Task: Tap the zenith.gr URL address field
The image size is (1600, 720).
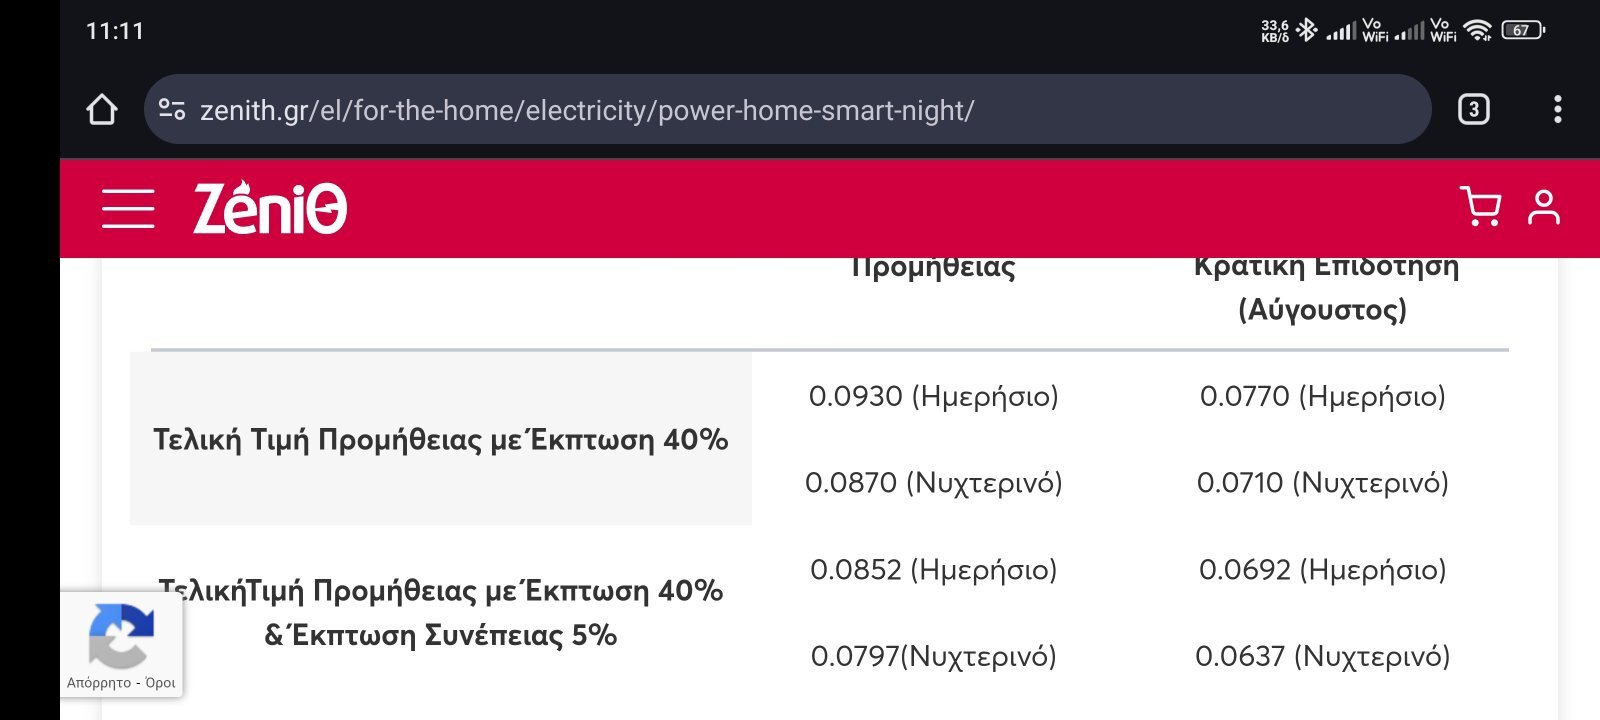Action: [x=787, y=109]
